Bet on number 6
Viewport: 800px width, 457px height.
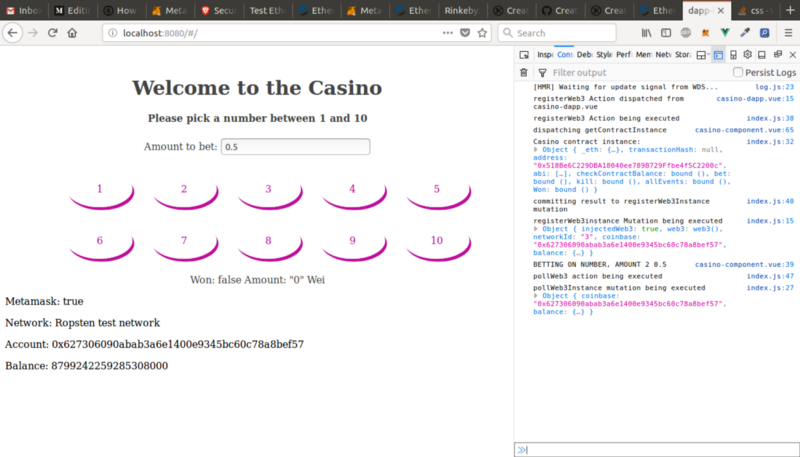(x=102, y=245)
